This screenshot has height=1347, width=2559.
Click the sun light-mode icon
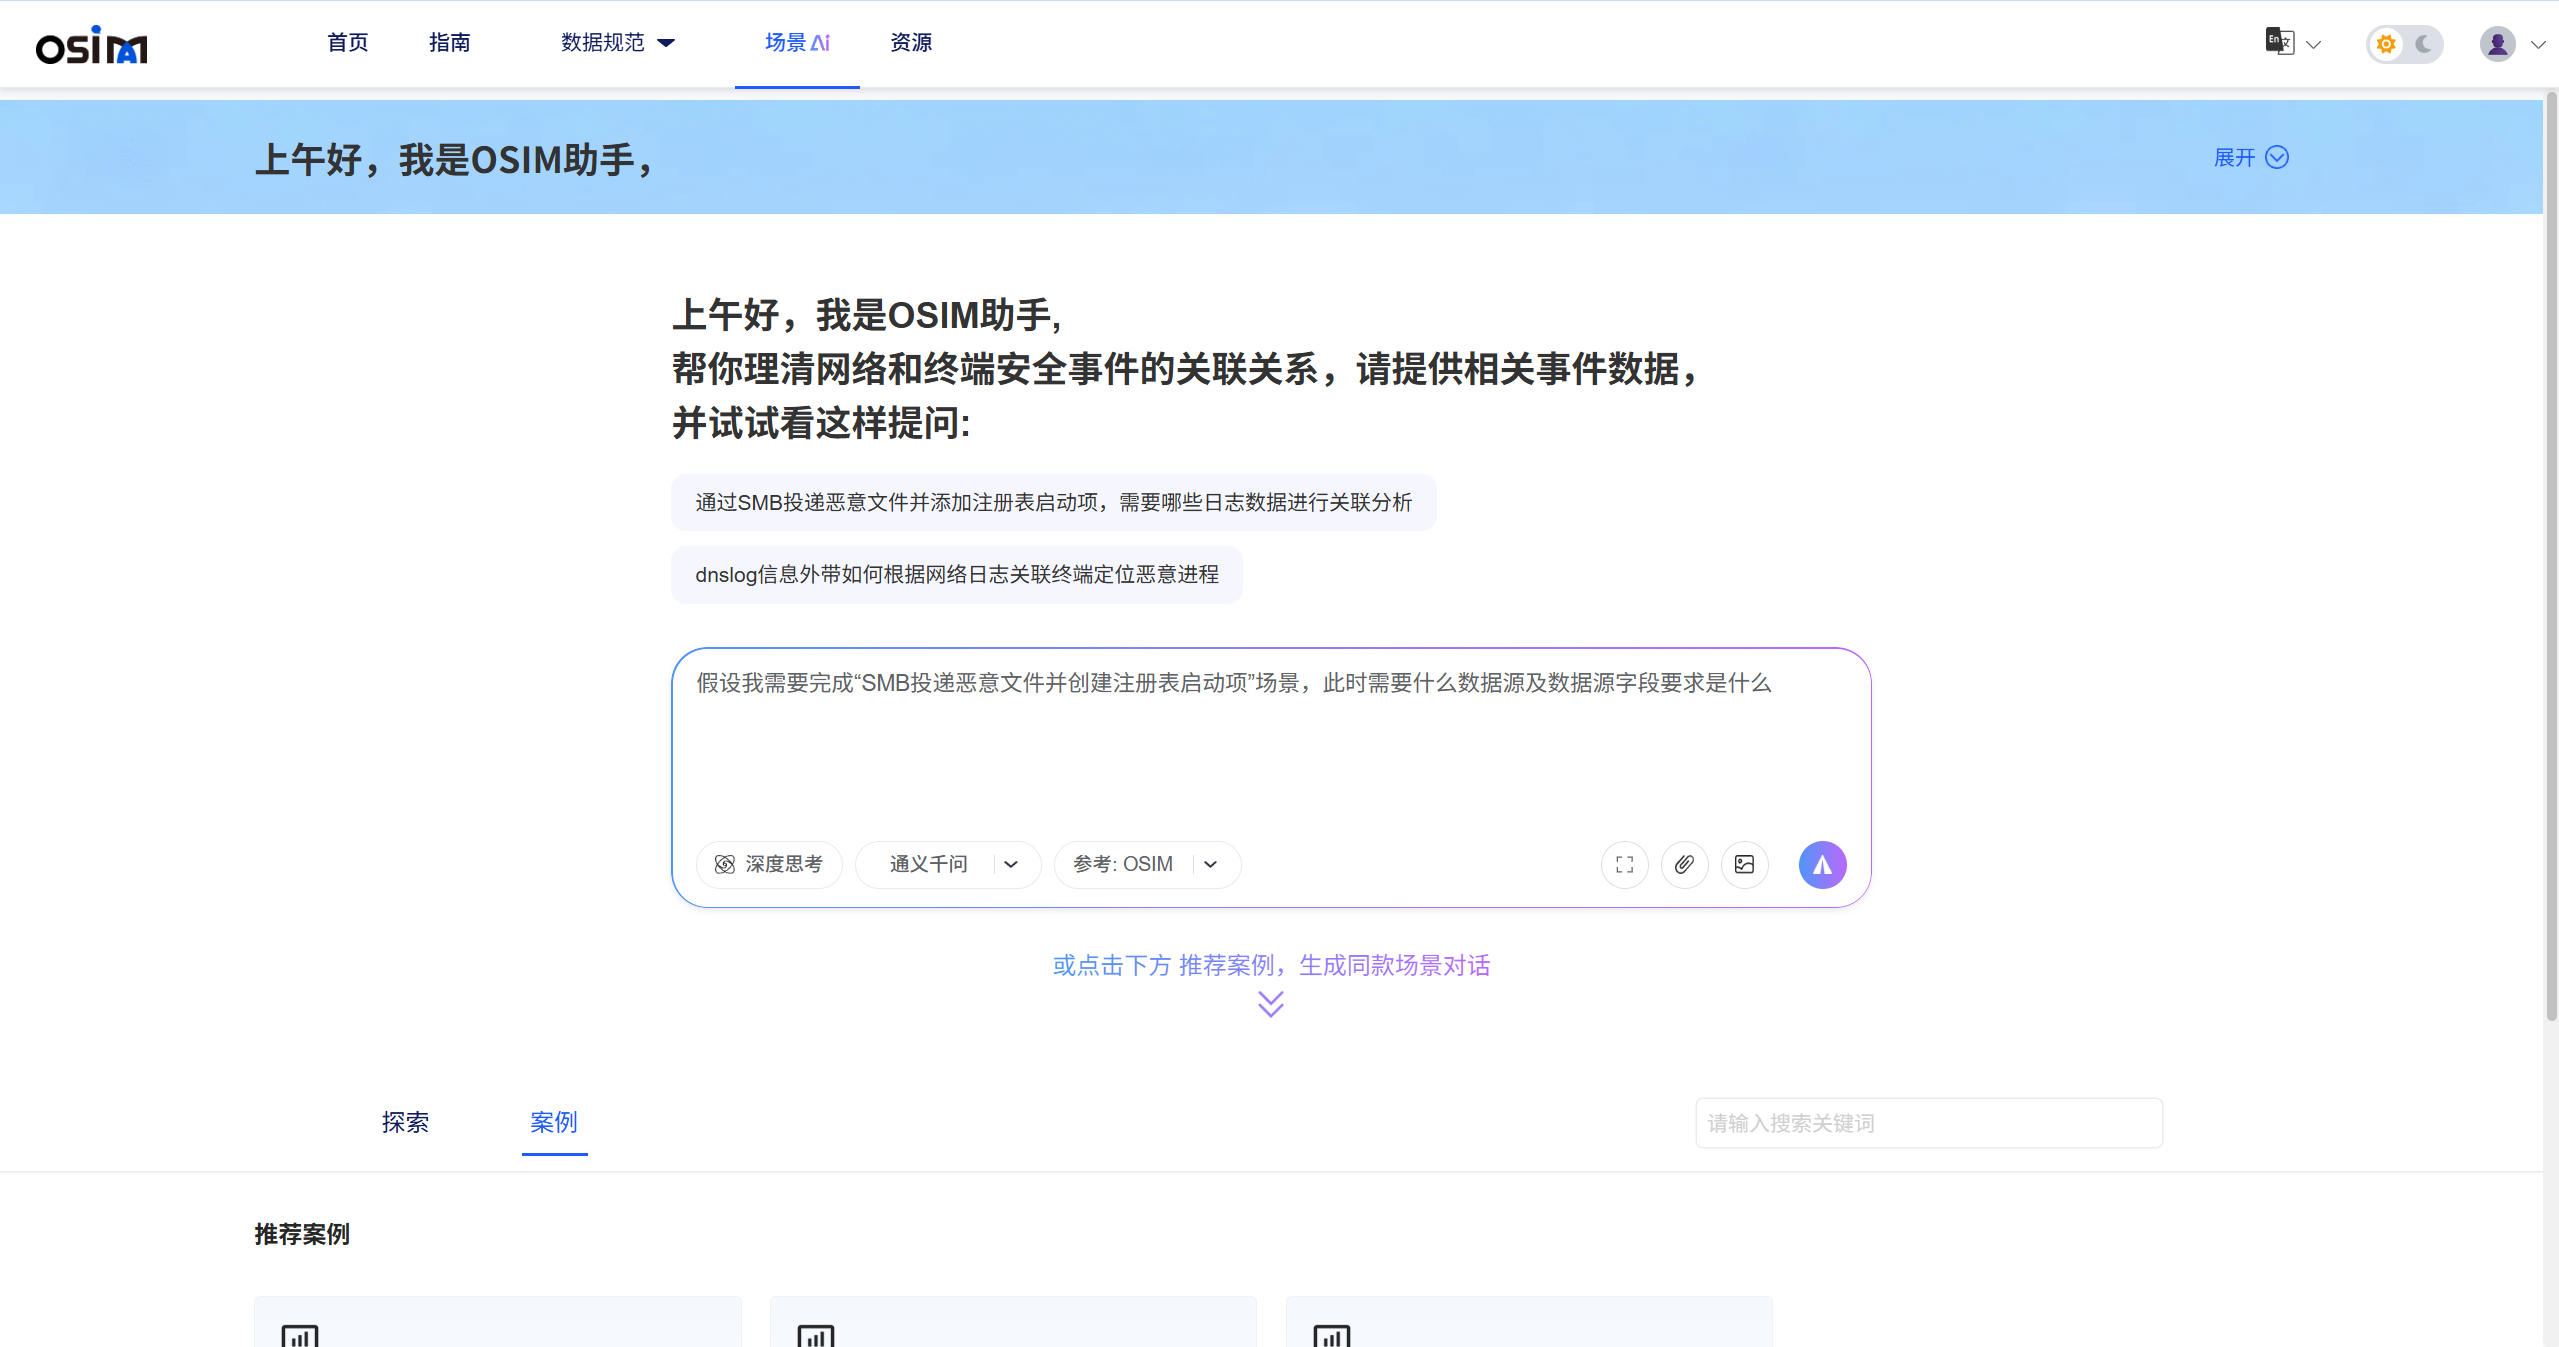2387,44
